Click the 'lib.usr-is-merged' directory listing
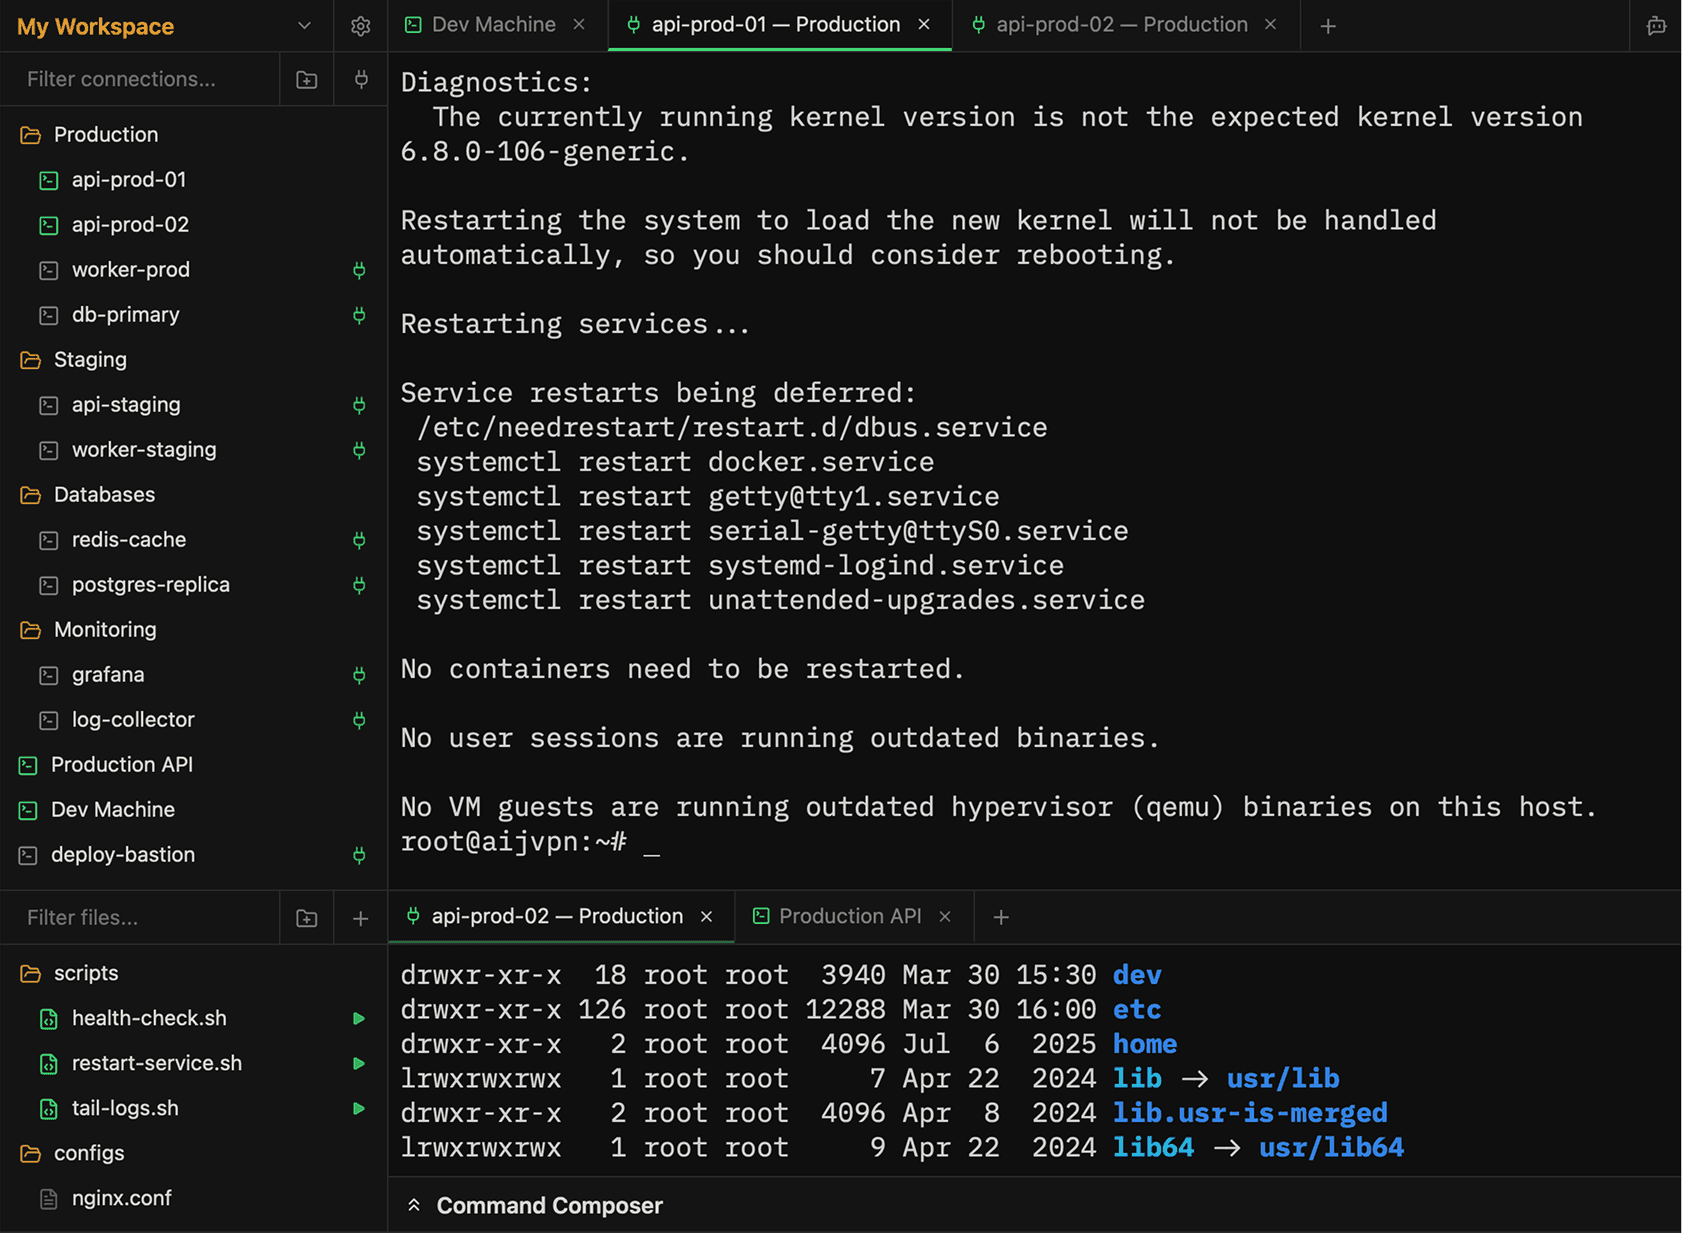The height and width of the screenshot is (1233, 1682). click(1250, 1112)
